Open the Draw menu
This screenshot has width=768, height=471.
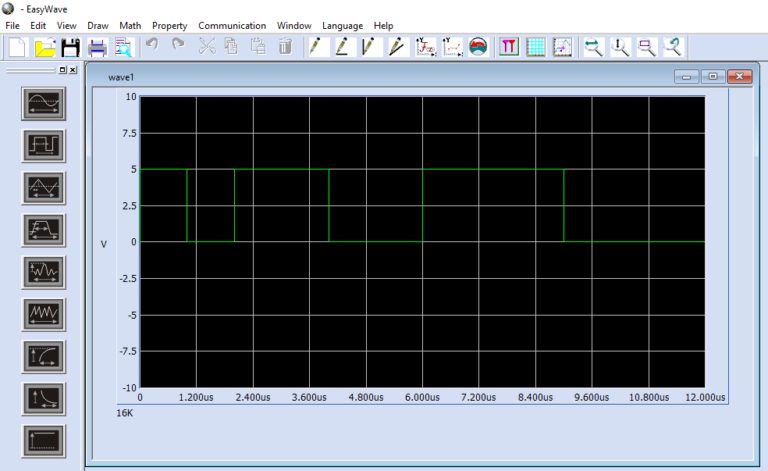point(98,25)
